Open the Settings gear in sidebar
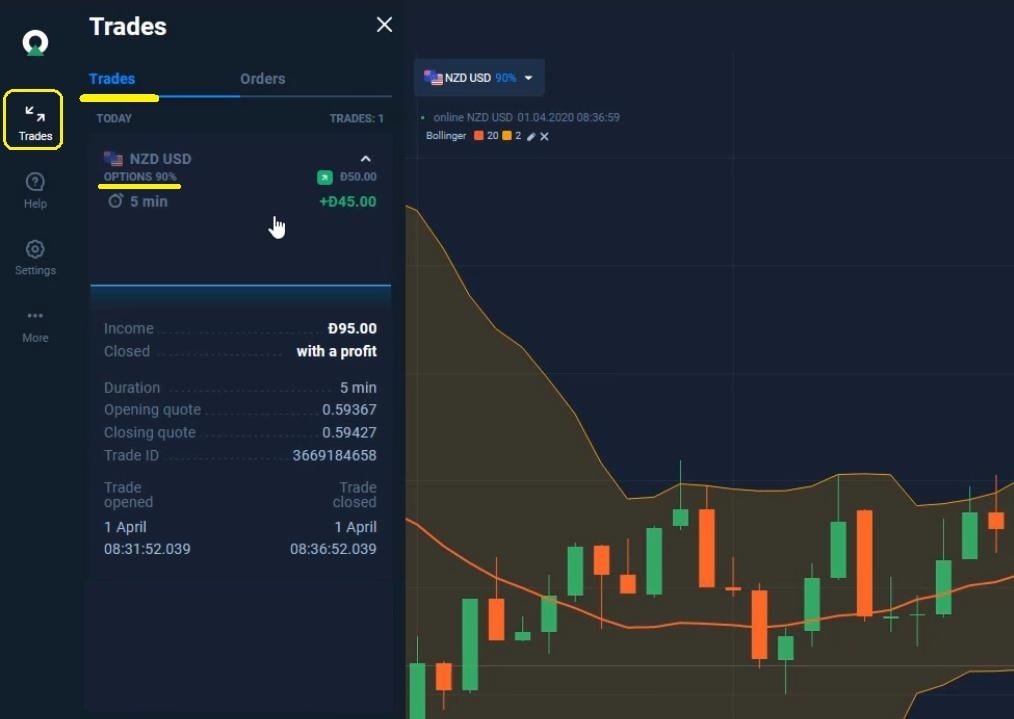 [35, 257]
